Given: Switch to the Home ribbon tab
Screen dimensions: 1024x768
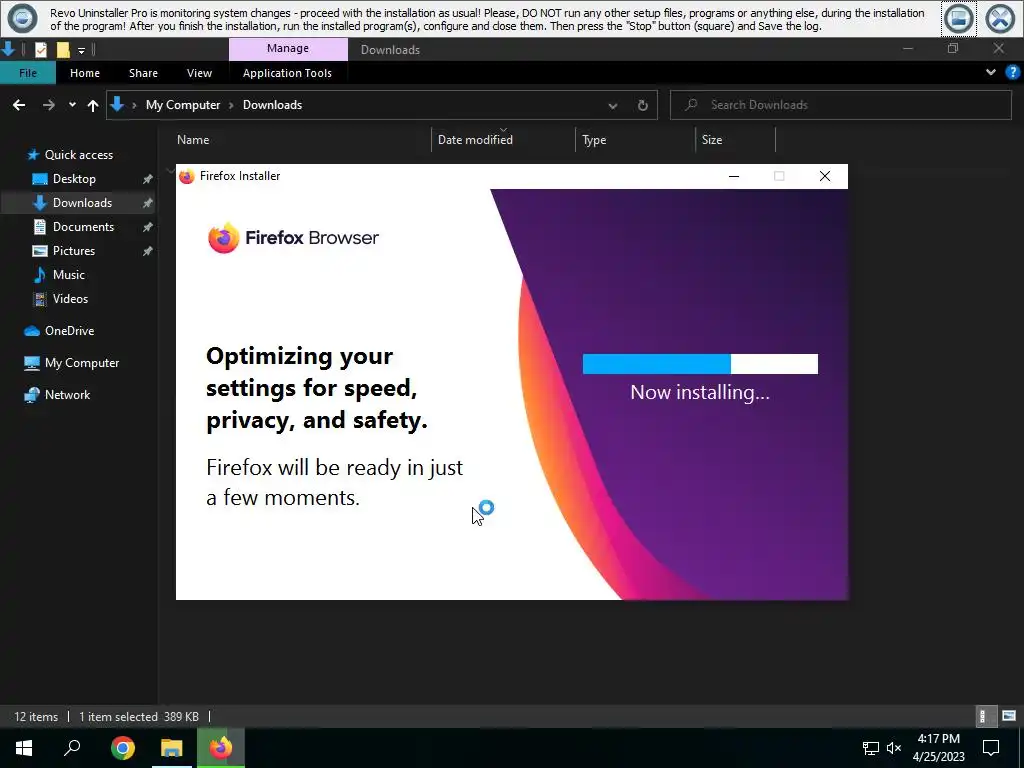Looking at the screenshot, I should [x=85, y=73].
